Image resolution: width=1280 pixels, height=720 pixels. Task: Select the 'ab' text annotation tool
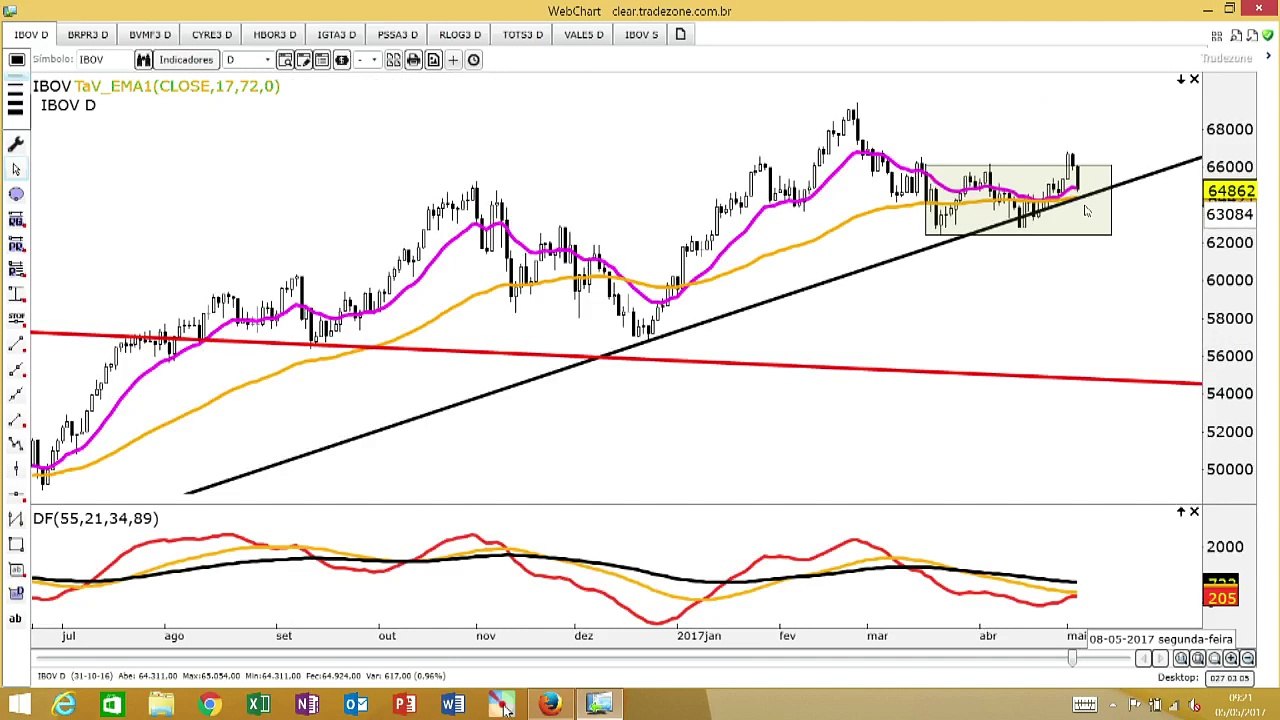[x=16, y=618]
